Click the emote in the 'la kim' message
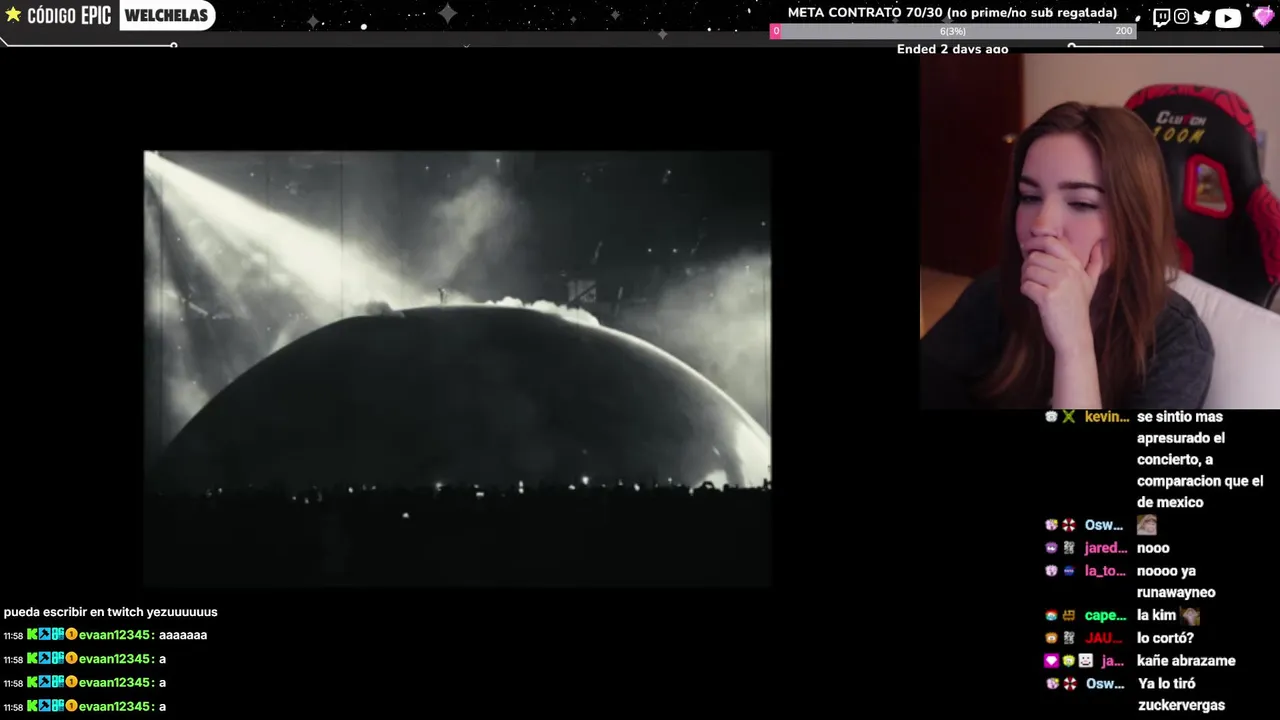The image size is (1280, 720). pyautogui.click(x=1189, y=616)
